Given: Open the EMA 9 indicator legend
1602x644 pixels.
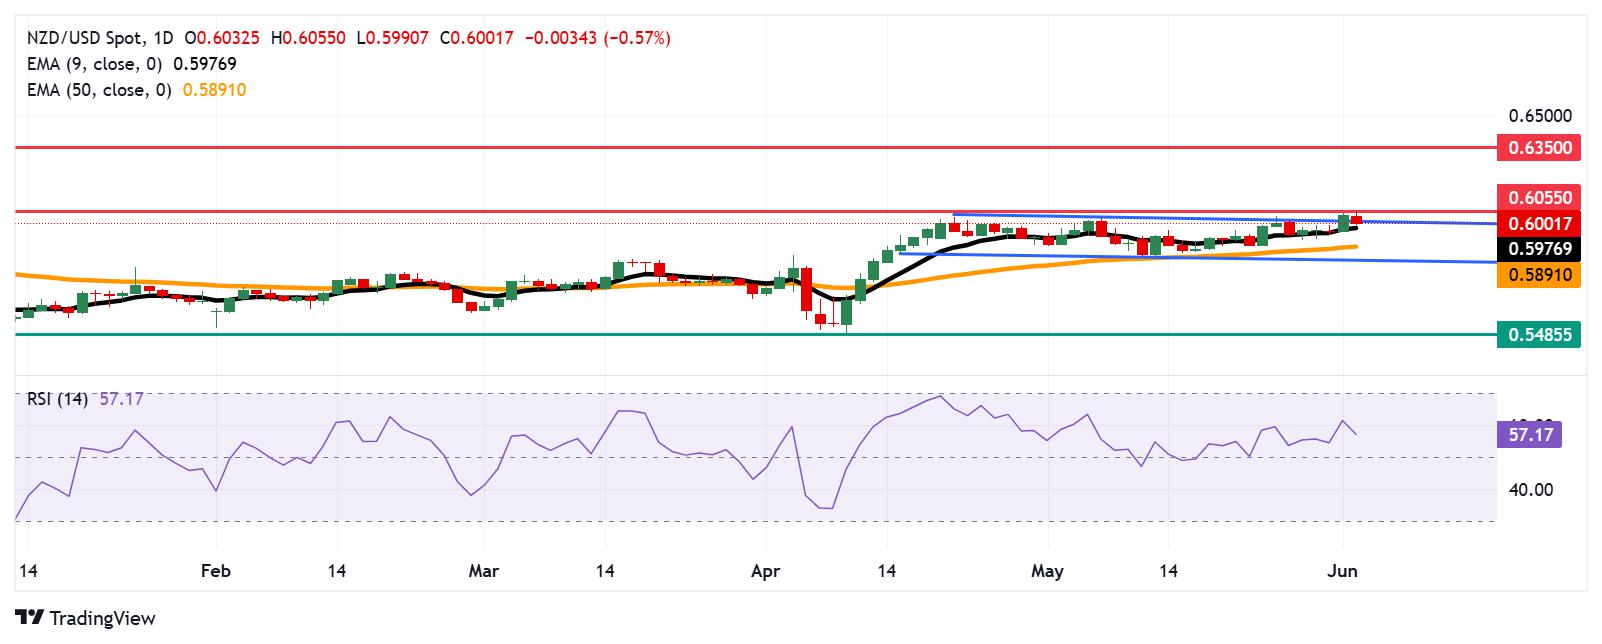Looking at the screenshot, I should click(128, 64).
